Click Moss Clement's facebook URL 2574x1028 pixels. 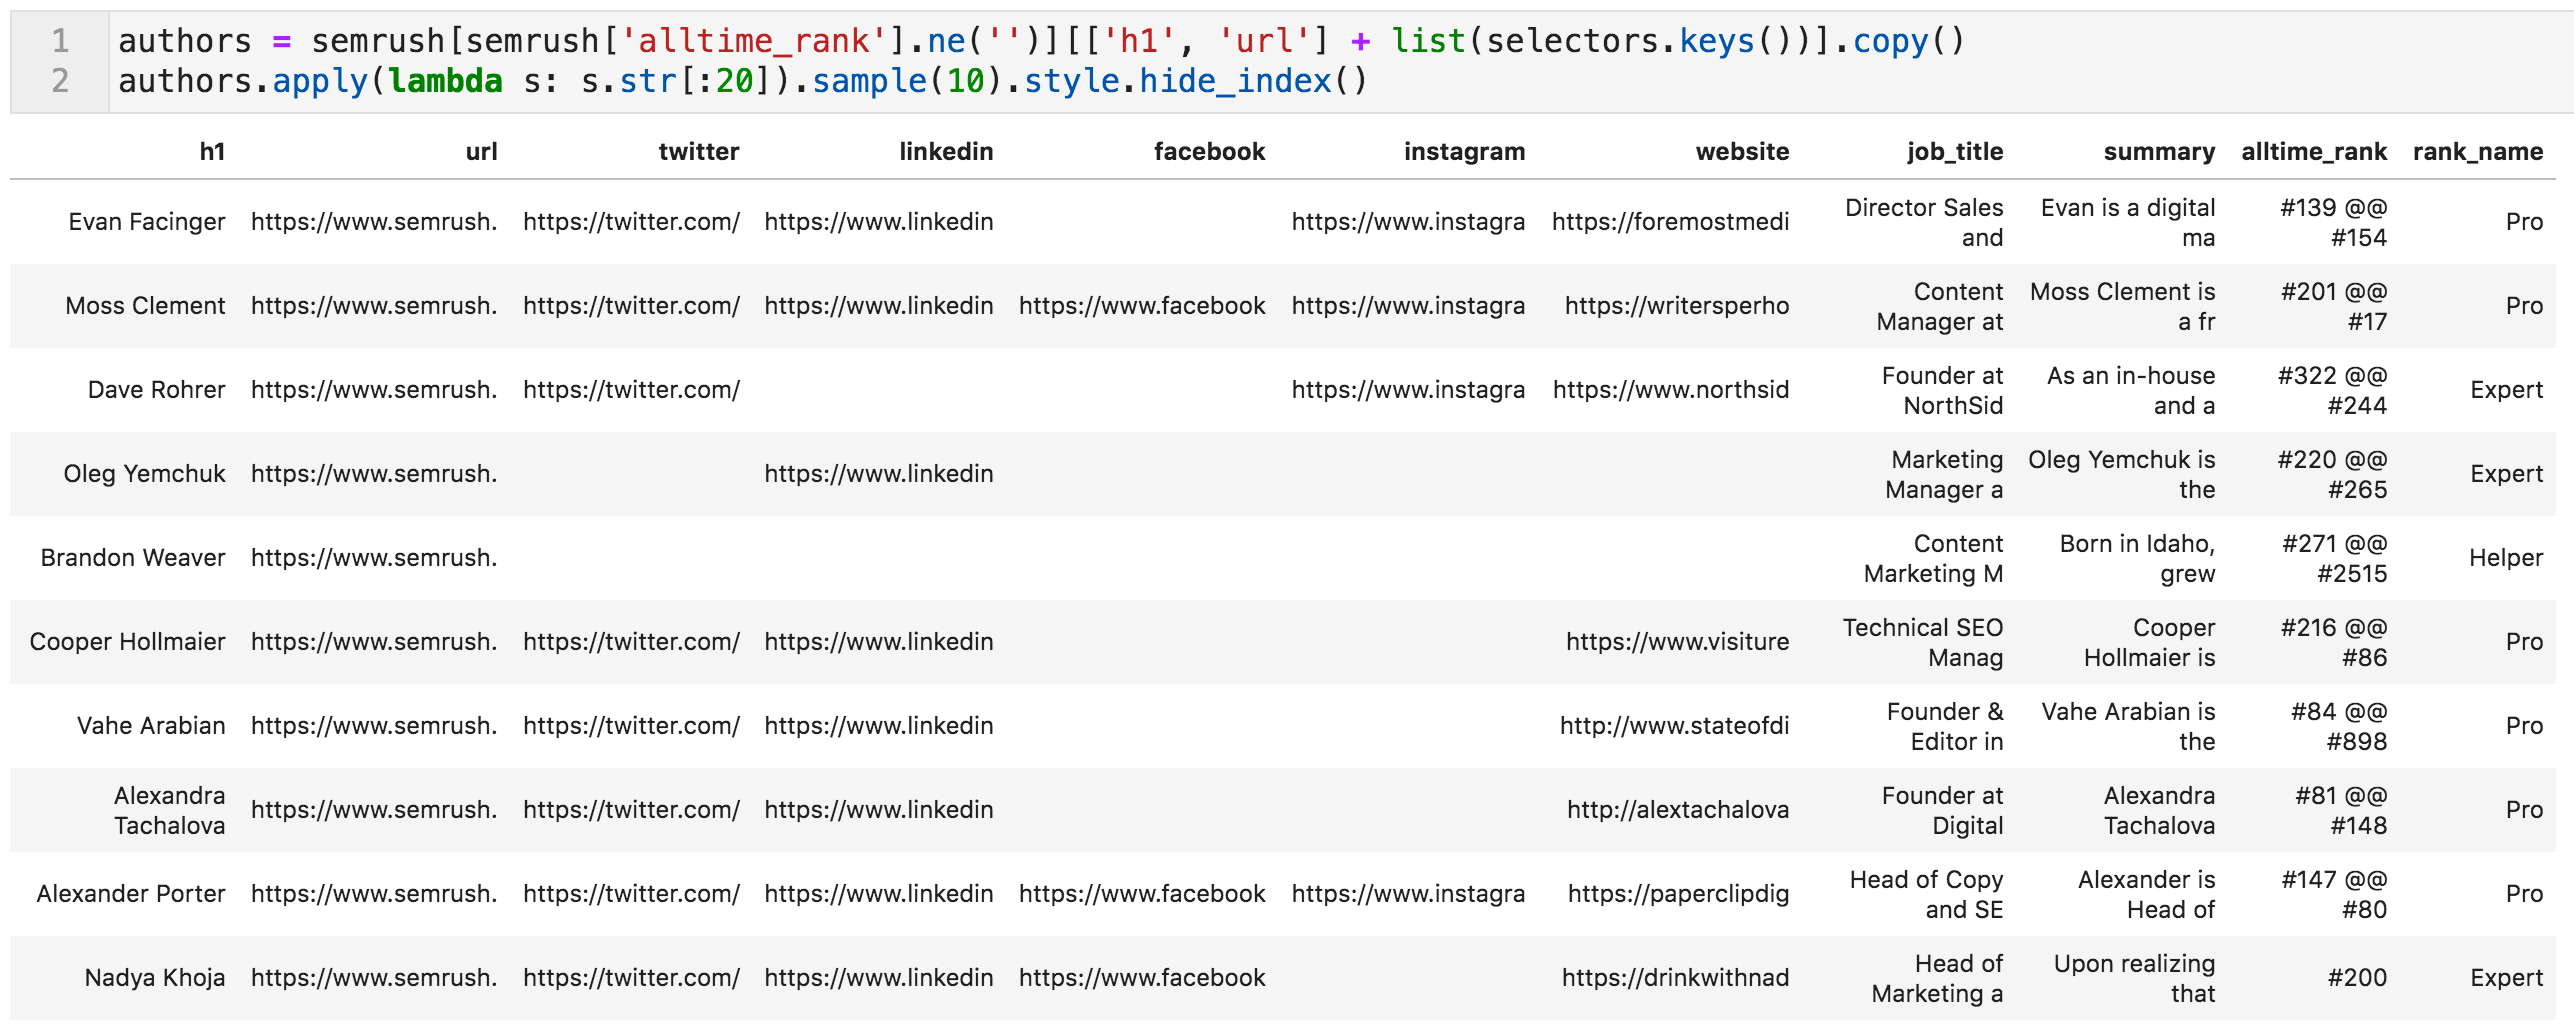click(x=1141, y=306)
